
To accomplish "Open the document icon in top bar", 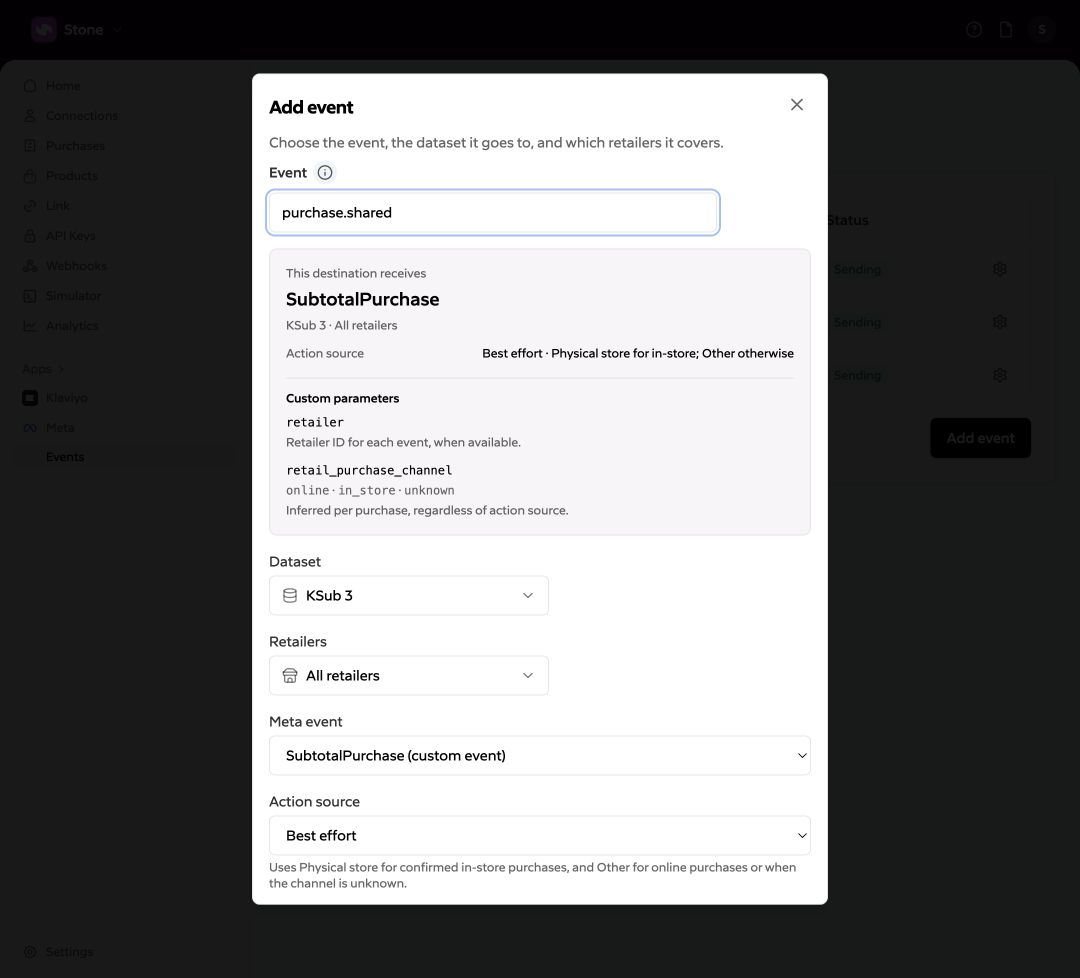I will click(1006, 30).
